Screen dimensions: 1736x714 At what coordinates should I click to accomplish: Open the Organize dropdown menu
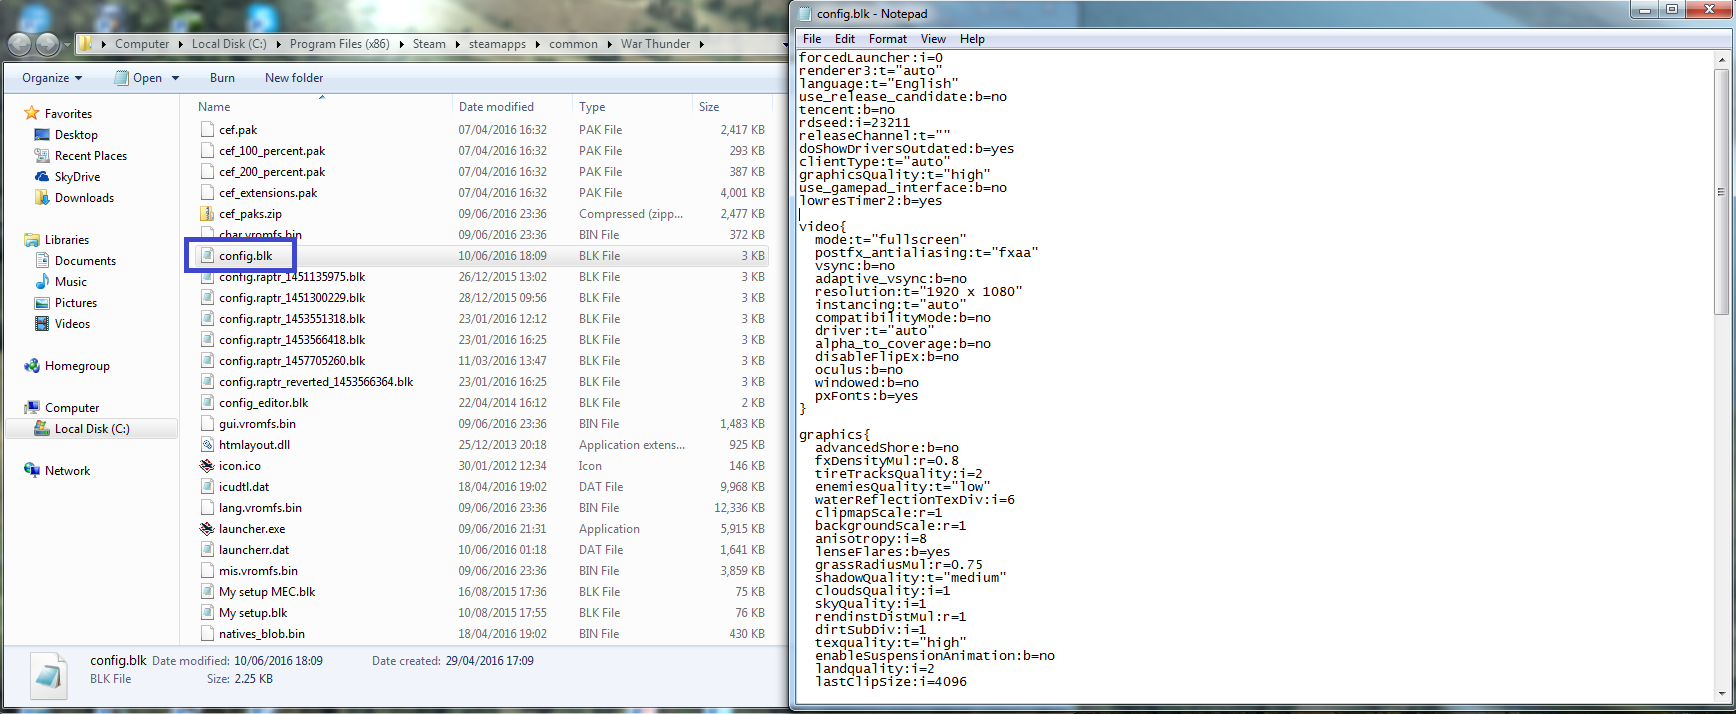click(52, 78)
